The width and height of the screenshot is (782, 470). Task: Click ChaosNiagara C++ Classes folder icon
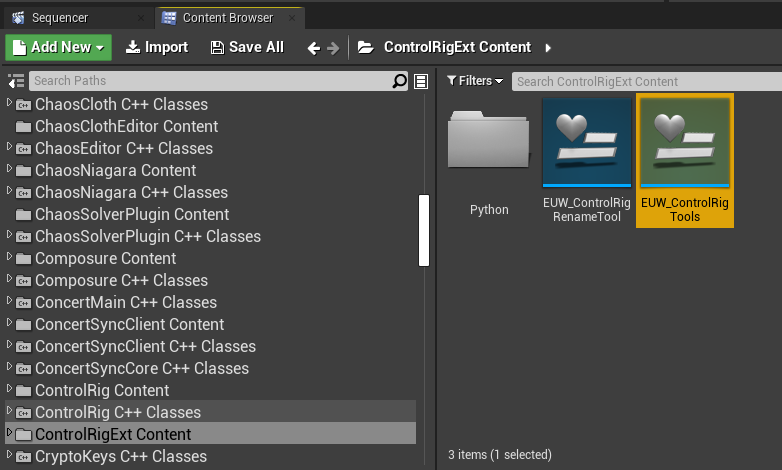pos(23,193)
